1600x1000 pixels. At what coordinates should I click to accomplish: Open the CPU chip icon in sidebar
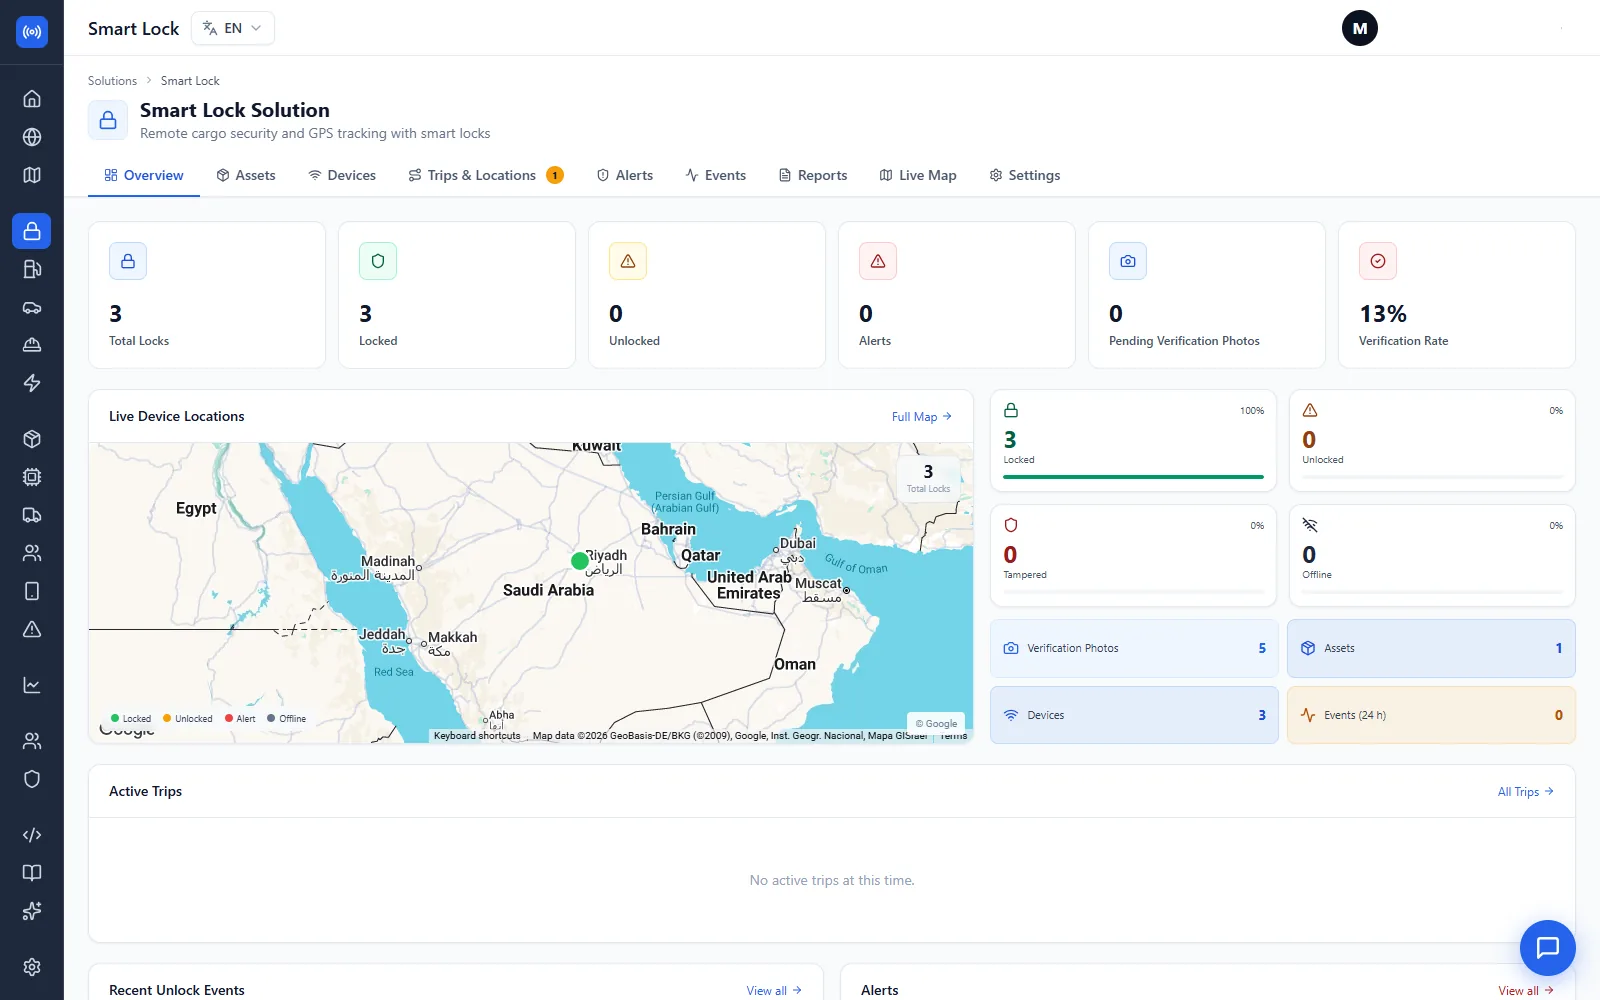tap(32, 477)
